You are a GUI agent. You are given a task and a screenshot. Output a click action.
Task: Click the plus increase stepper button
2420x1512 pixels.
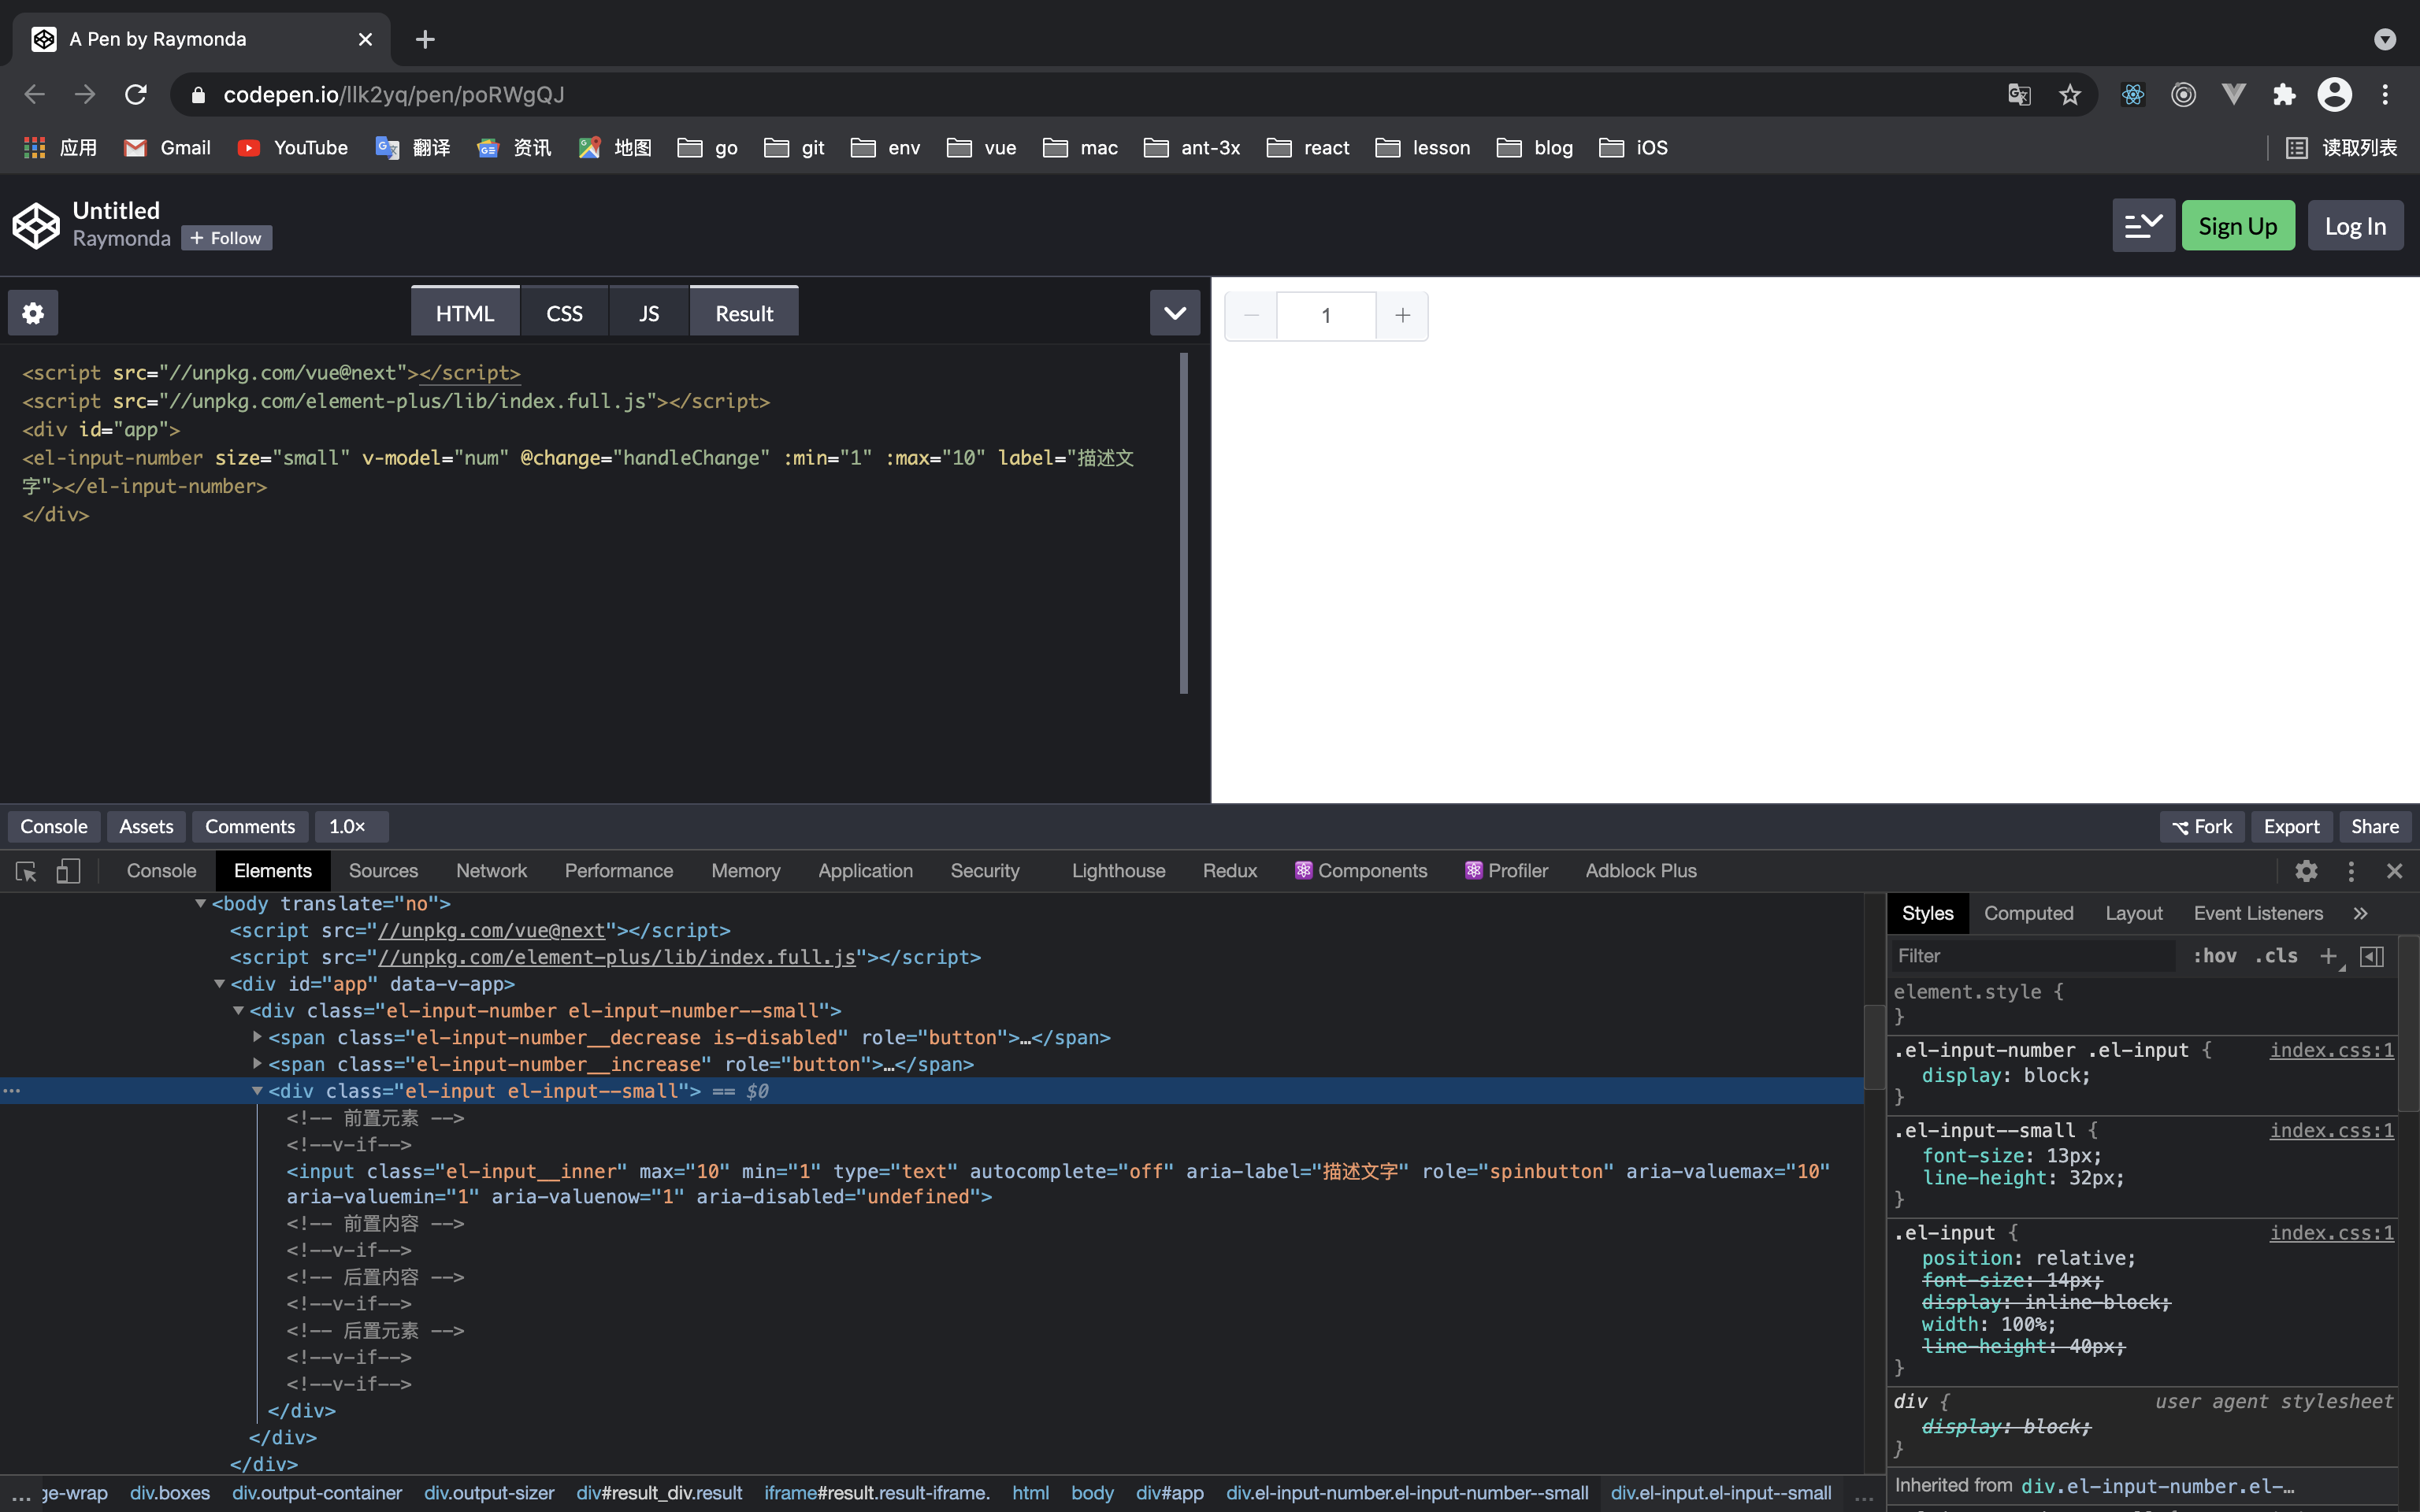pyautogui.click(x=1402, y=316)
